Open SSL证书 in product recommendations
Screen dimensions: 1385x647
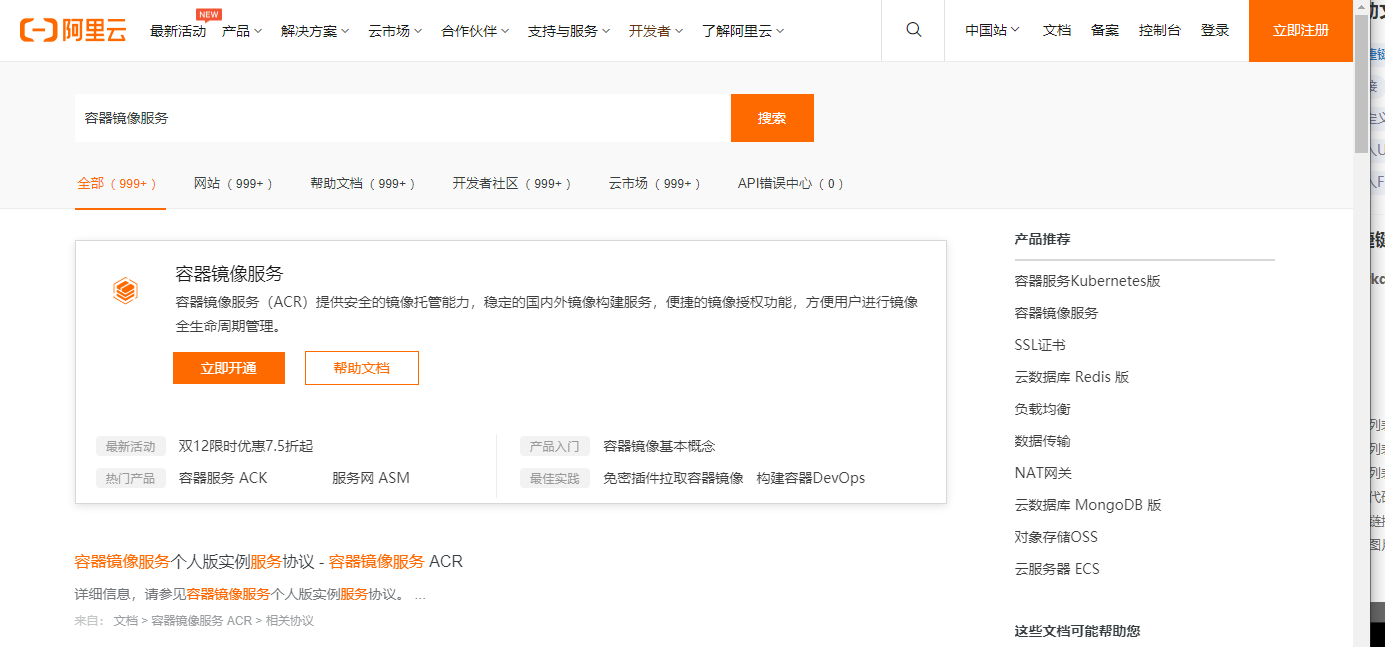tap(1040, 345)
